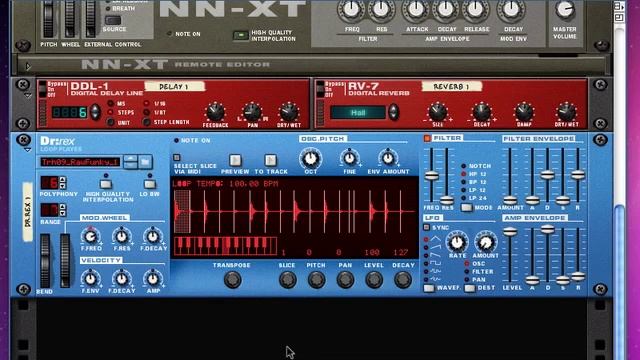Click the Dr.REX loop name display
This screenshot has width=640, height=360.
(x=80, y=162)
